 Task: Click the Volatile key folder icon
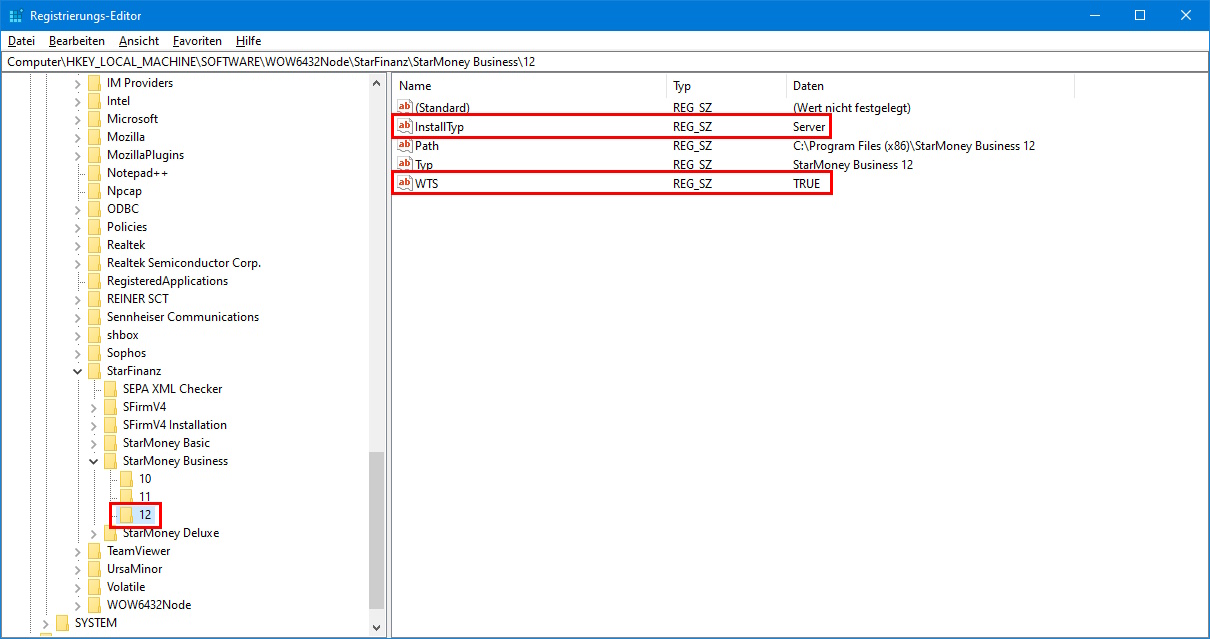click(94, 587)
